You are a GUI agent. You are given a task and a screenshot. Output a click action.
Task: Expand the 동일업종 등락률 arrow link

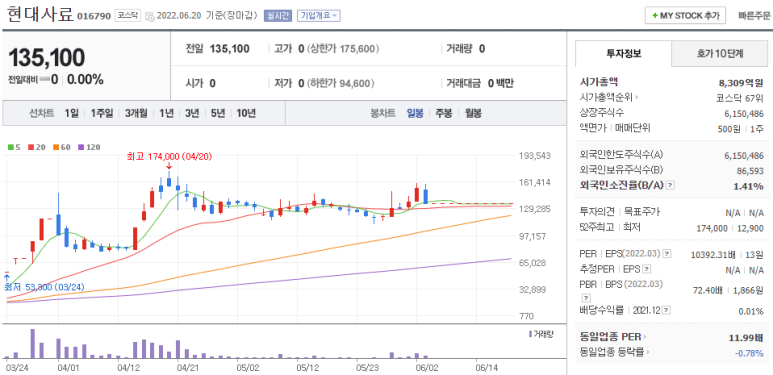pyautogui.click(x=648, y=352)
